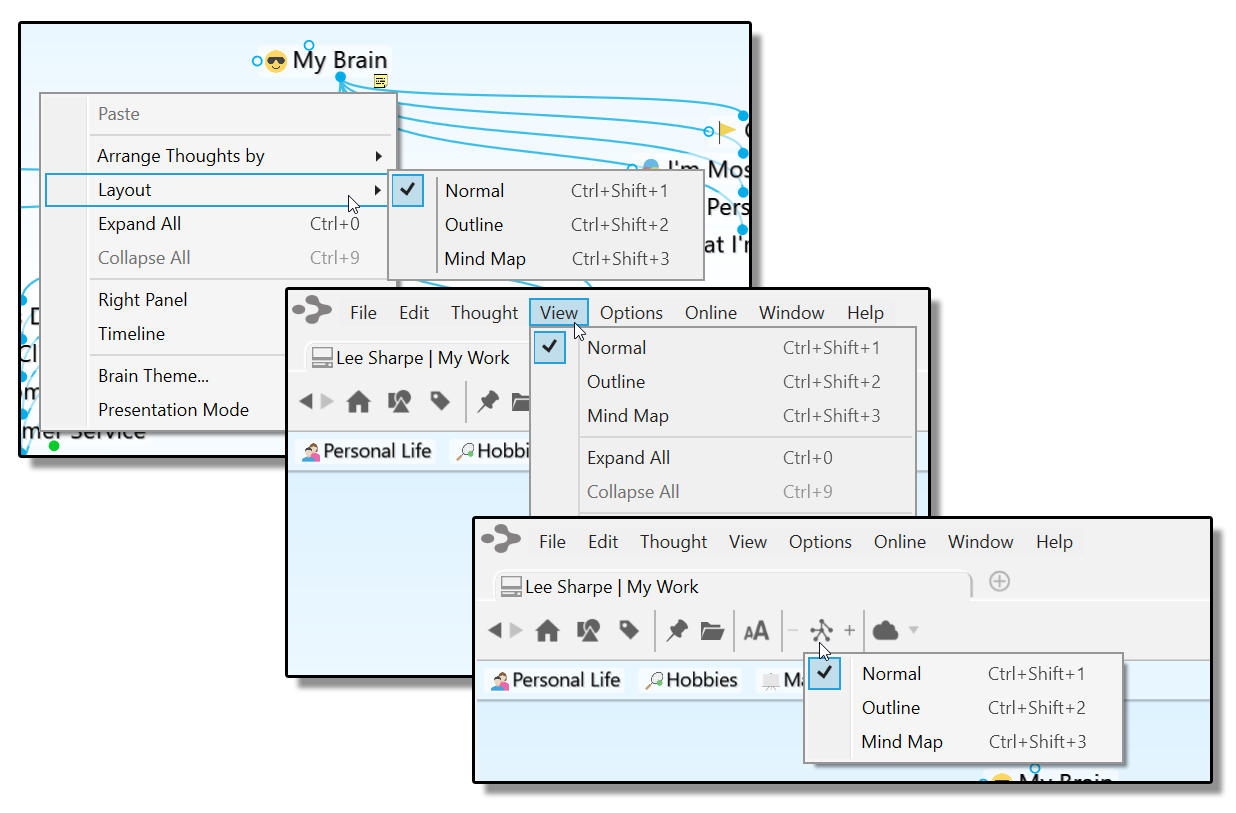Screen dimensions: 1236x813
Task: Open the dropdown arrow next to the cloud icon
Action: click(913, 630)
